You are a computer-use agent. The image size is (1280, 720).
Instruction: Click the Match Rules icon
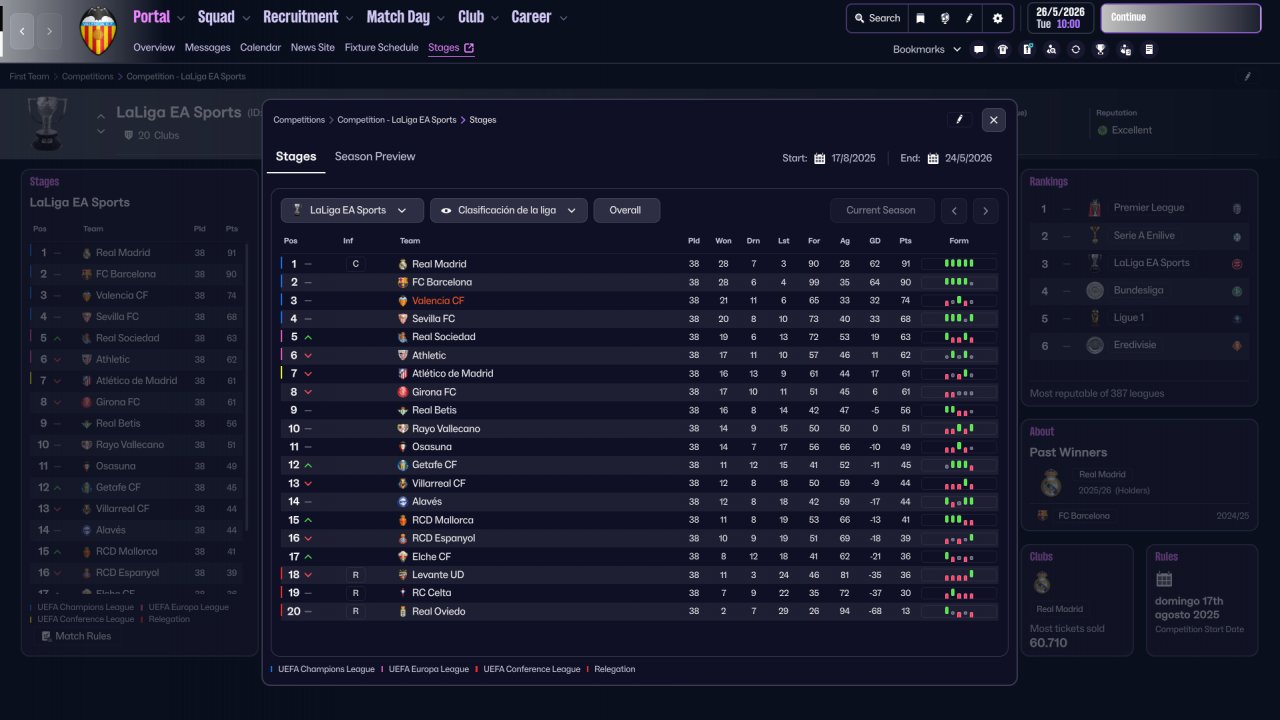pos(46,636)
